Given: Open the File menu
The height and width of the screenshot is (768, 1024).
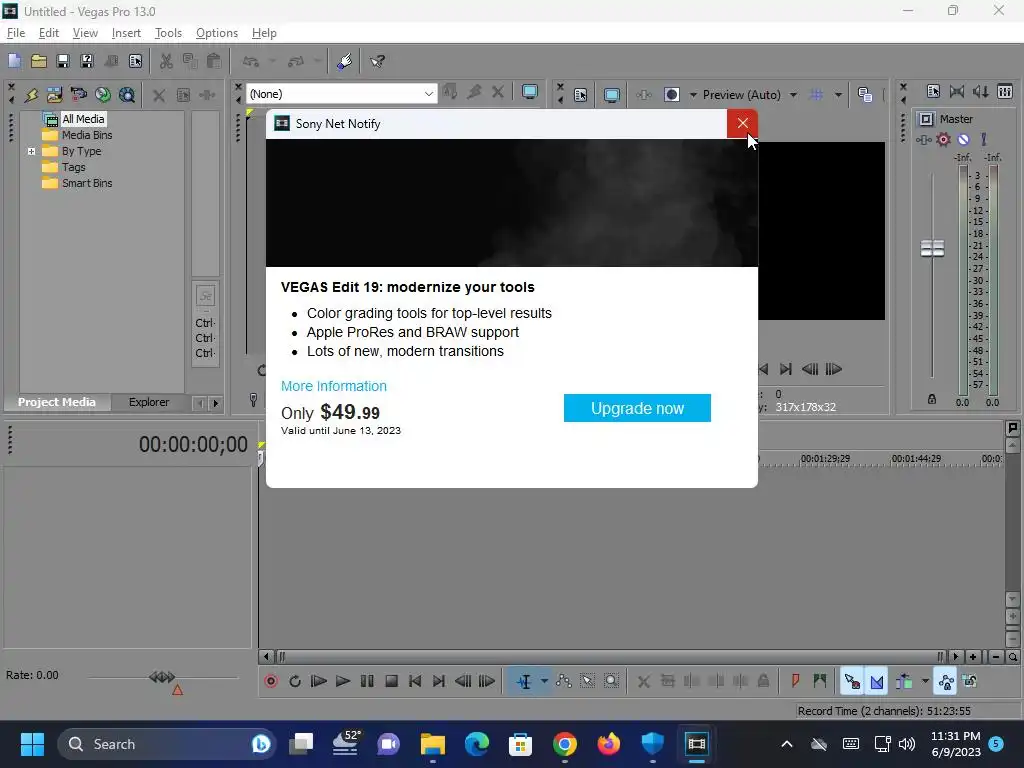Looking at the screenshot, I should click(16, 33).
